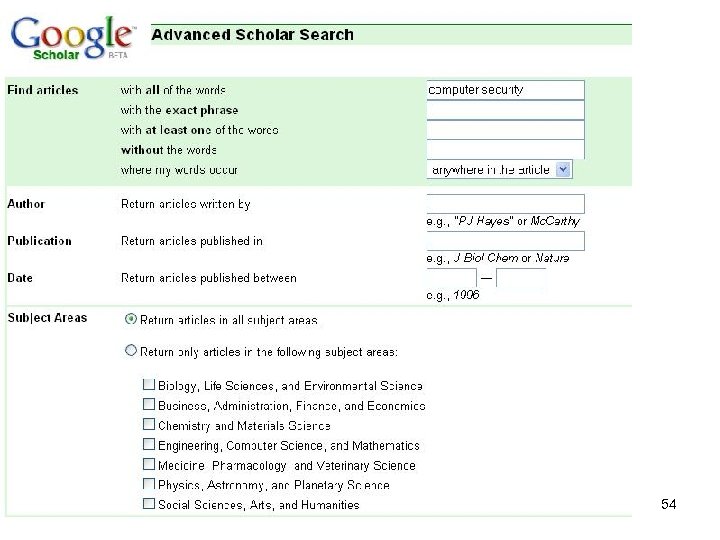Click the publication name input field
The height and width of the screenshot is (540, 720).
505,241
